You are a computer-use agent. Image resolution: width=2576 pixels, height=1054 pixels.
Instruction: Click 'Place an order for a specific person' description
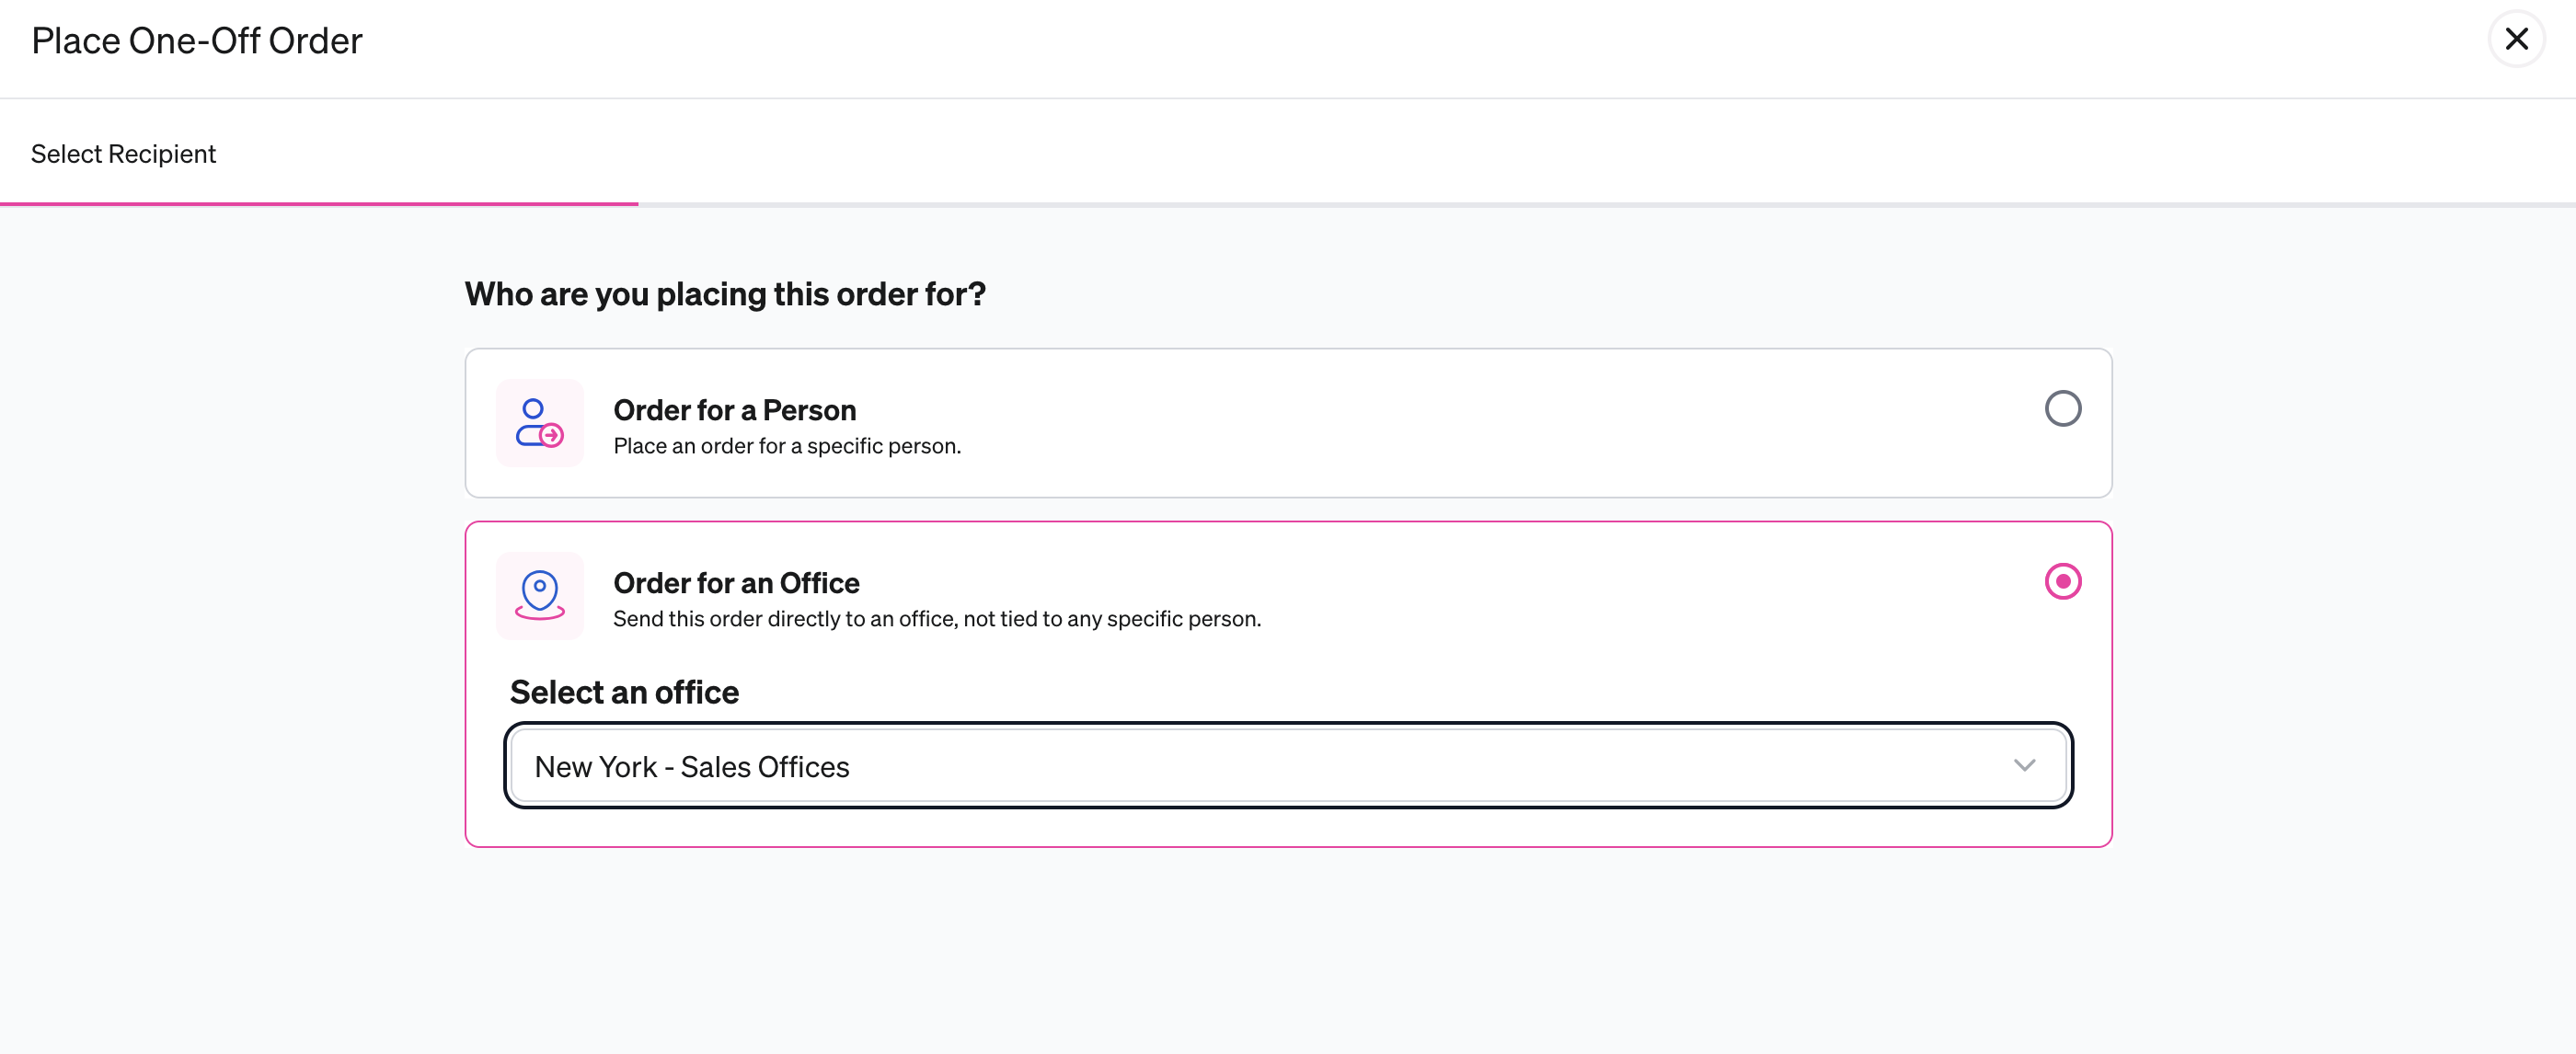point(787,446)
